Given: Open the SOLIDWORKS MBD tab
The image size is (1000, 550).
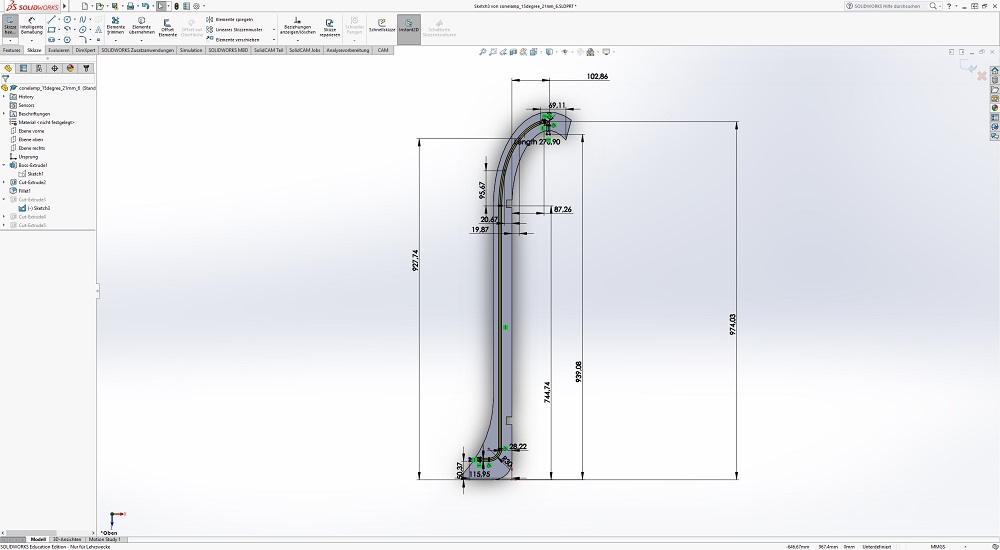Looking at the screenshot, I should (x=228, y=50).
